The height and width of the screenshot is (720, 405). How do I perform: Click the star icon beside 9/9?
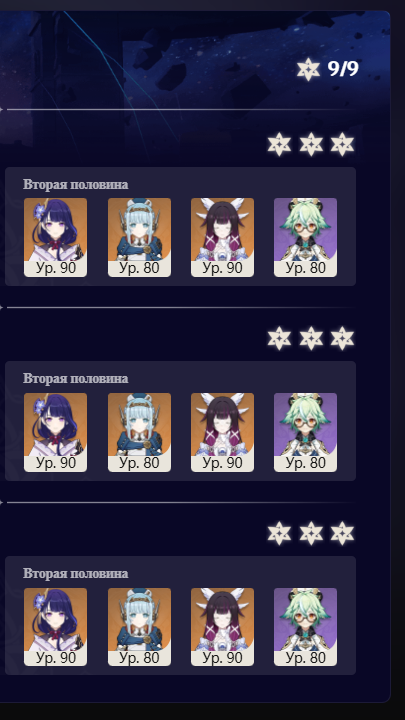point(308,70)
